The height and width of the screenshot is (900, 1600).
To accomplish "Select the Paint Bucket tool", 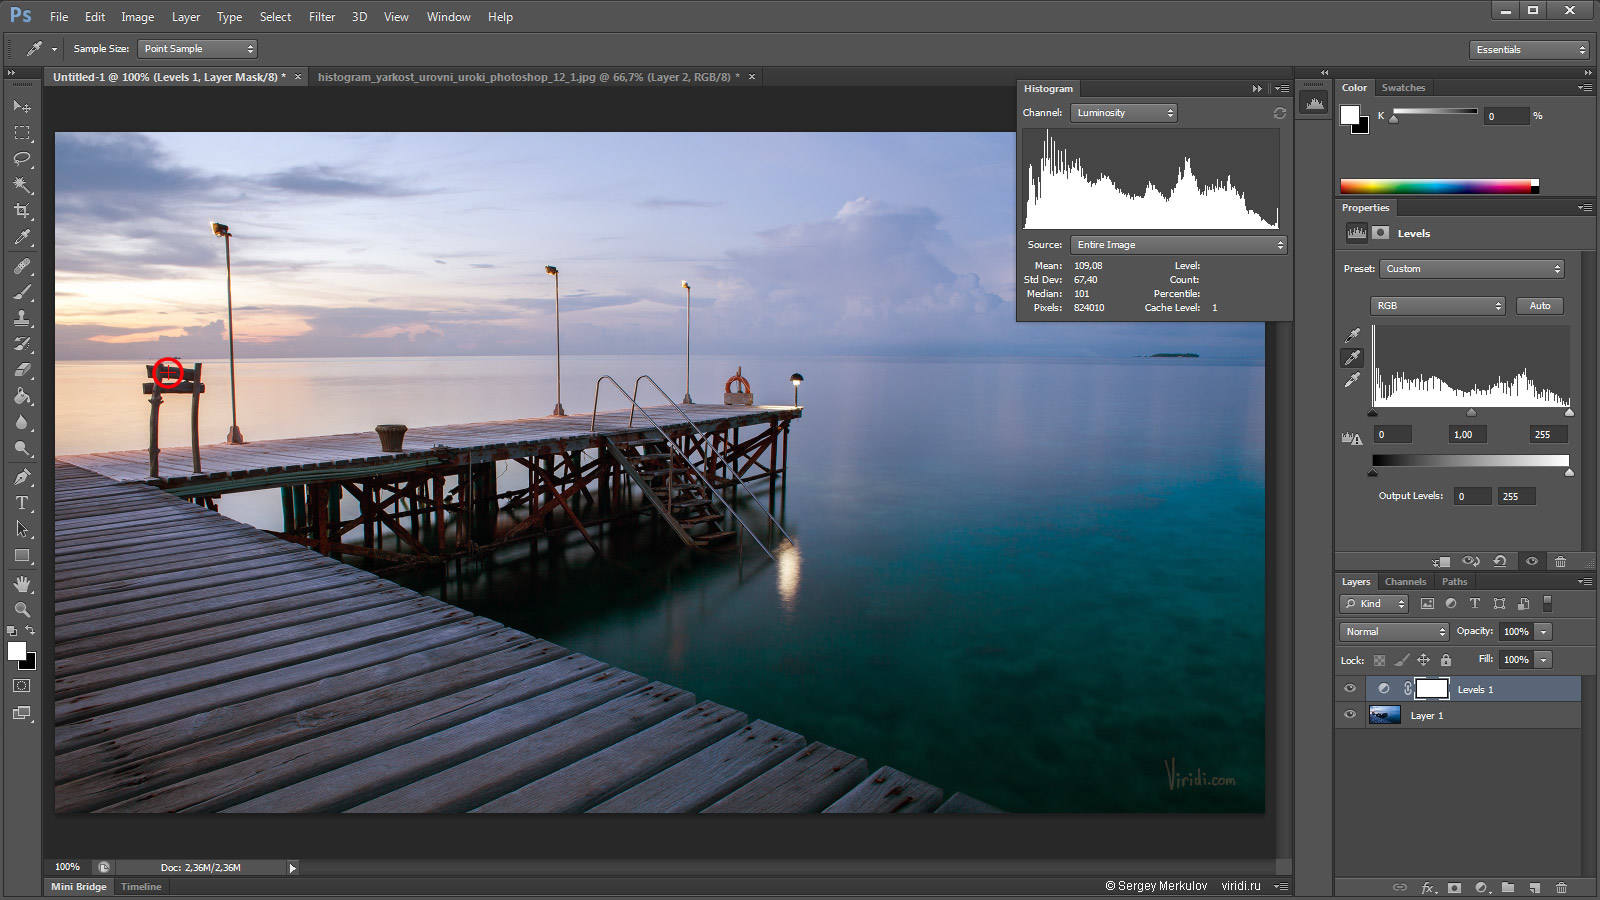I will [x=22, y=396].
